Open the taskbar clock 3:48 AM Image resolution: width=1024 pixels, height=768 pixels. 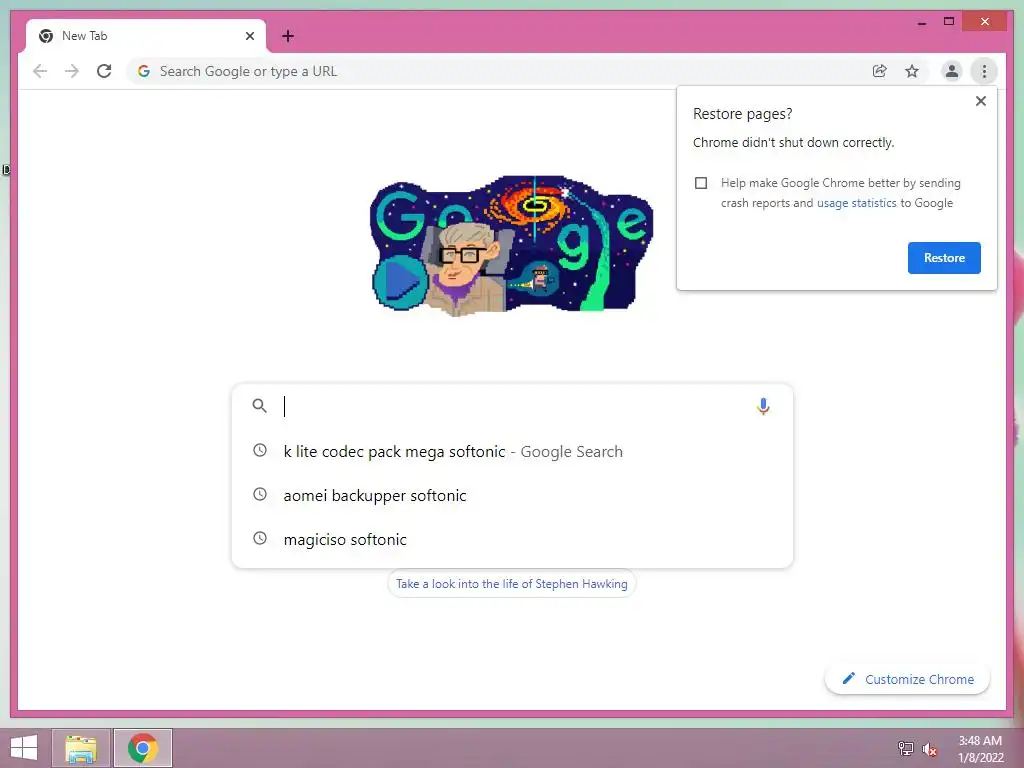[x=980, y=749]
